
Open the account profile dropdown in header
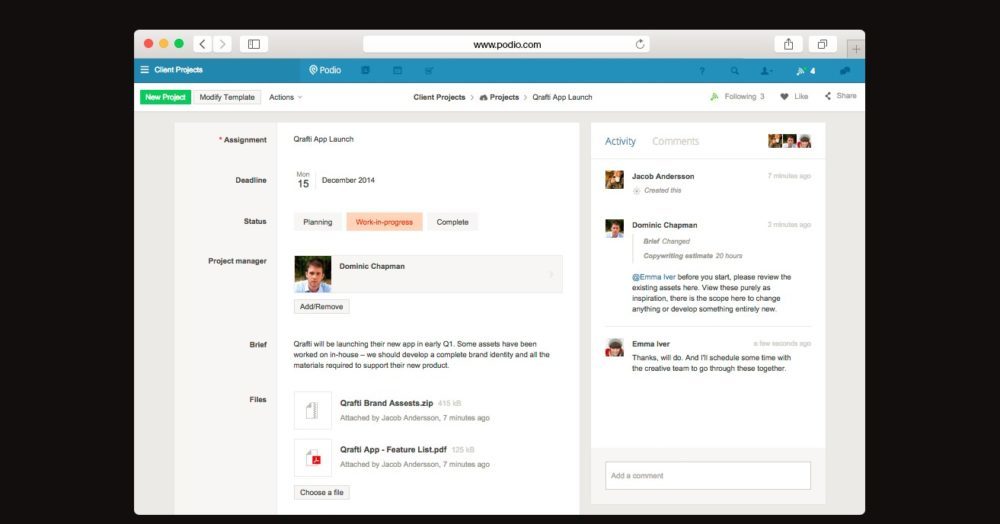pyautogui.click(x=766, y=71)
